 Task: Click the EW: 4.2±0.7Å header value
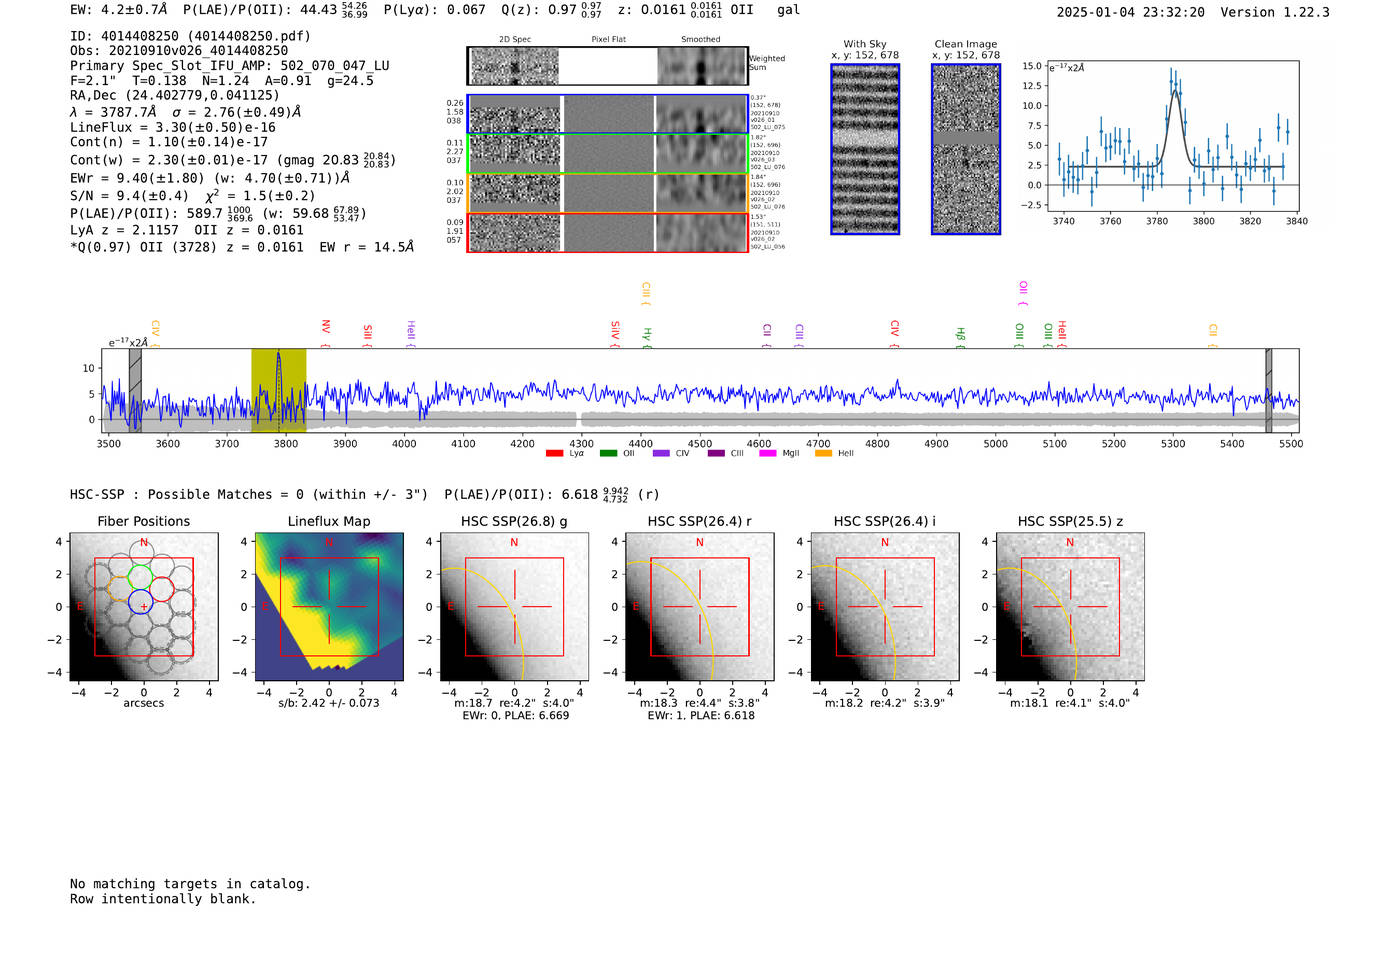(x=119, y=10)
